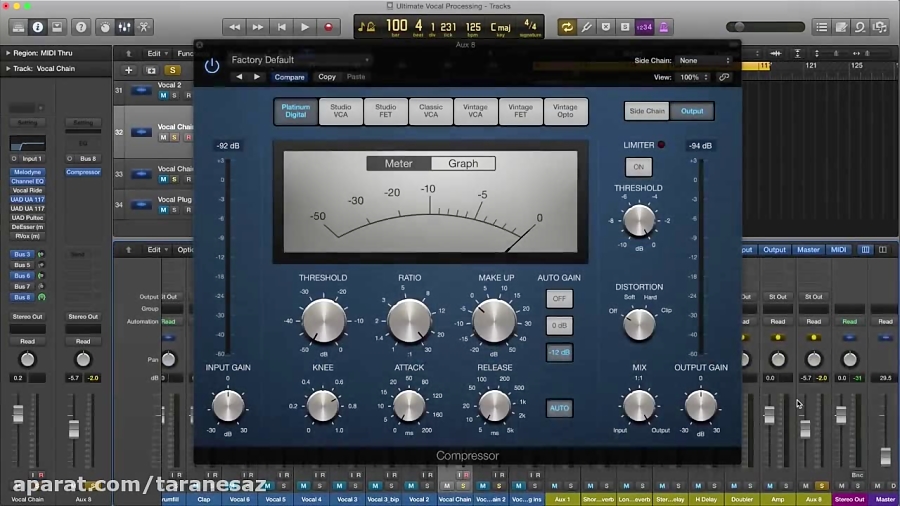Image resolution: width=900 pixels, height=506 pixels.
Task: Open Quick Help question mark button
Action: click(81, 27)
